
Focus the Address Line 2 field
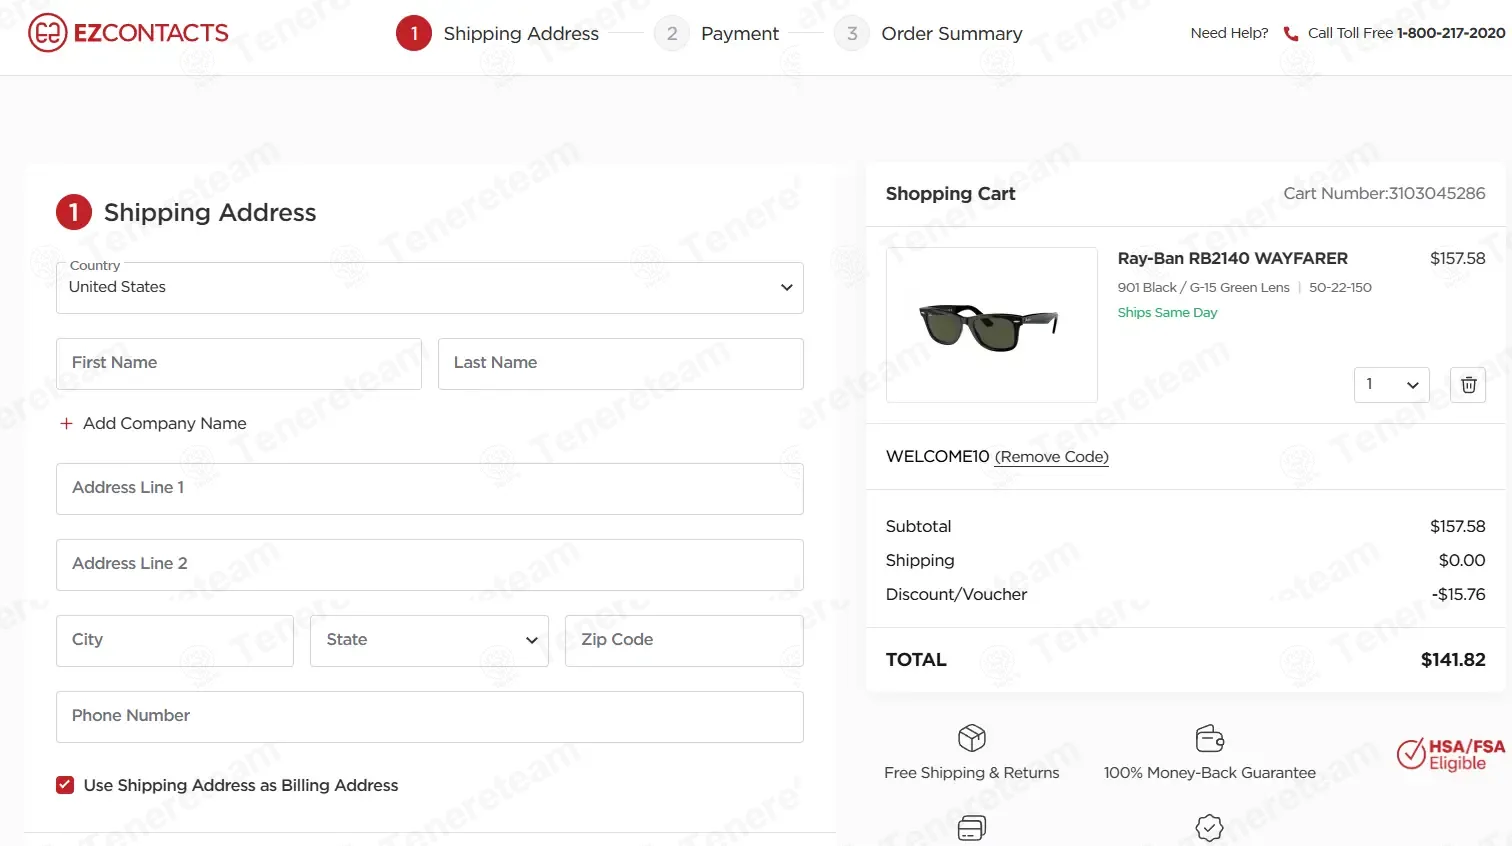pos(430,565)
